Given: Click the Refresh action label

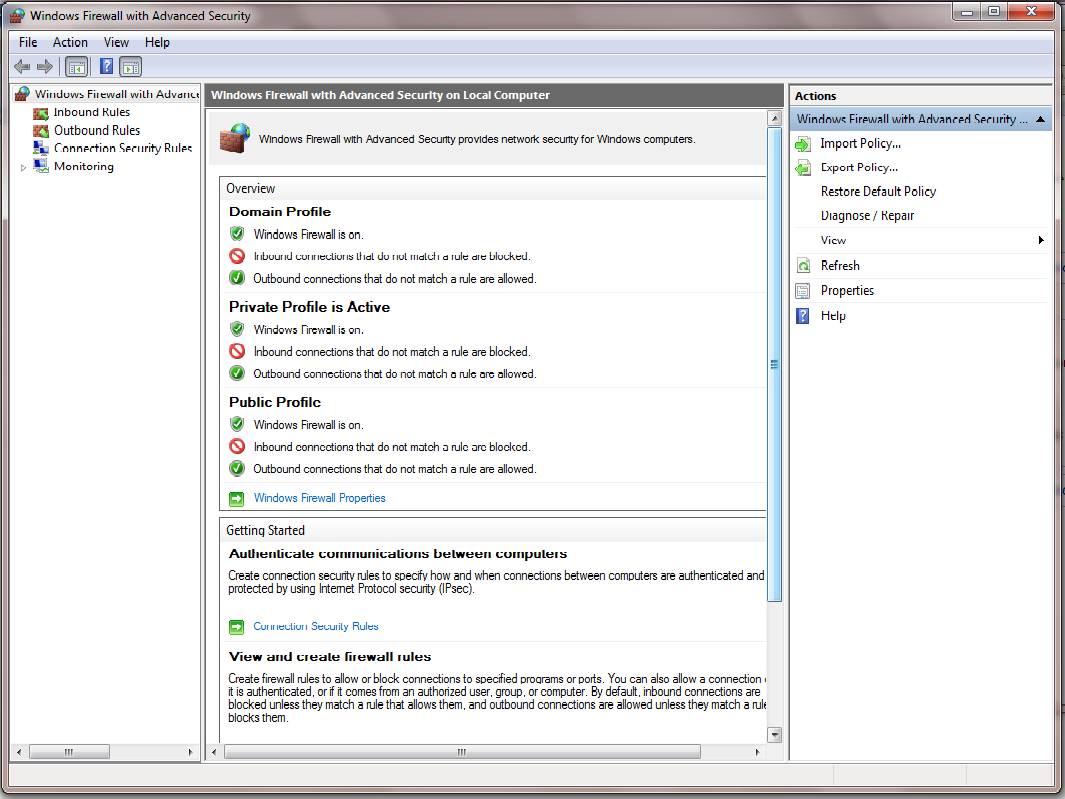Looking at the screenshot, I should click(x=840, y=266).
